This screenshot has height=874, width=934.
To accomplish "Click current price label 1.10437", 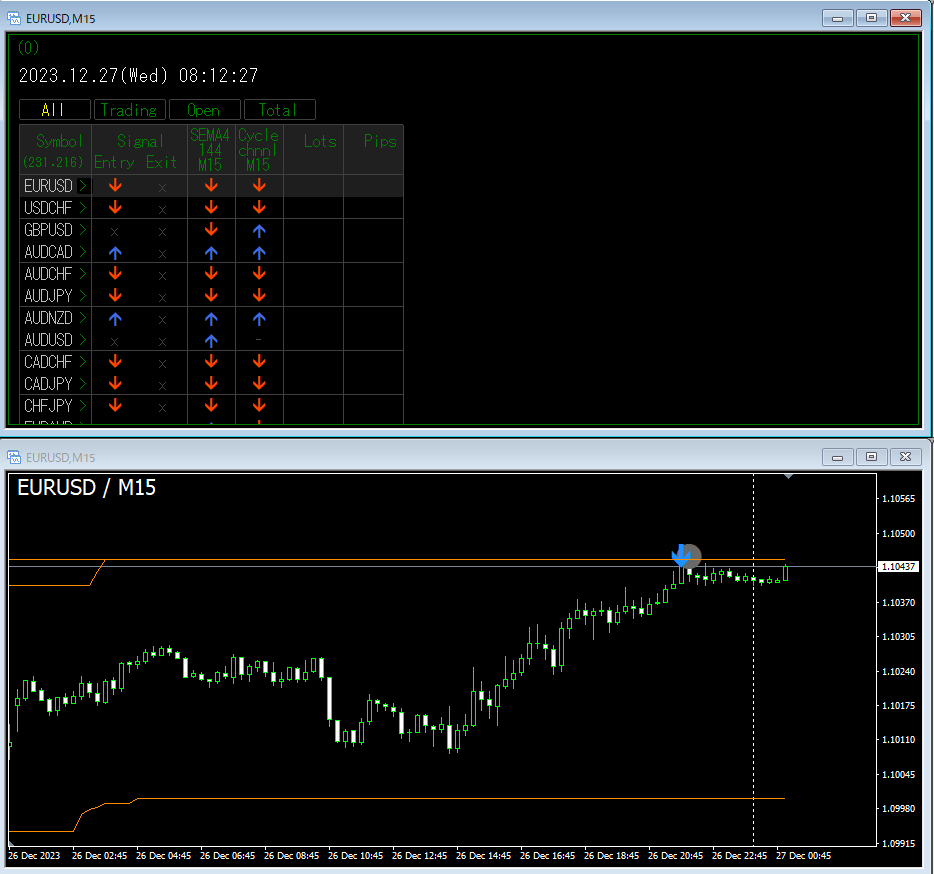I will pos(898,567).
